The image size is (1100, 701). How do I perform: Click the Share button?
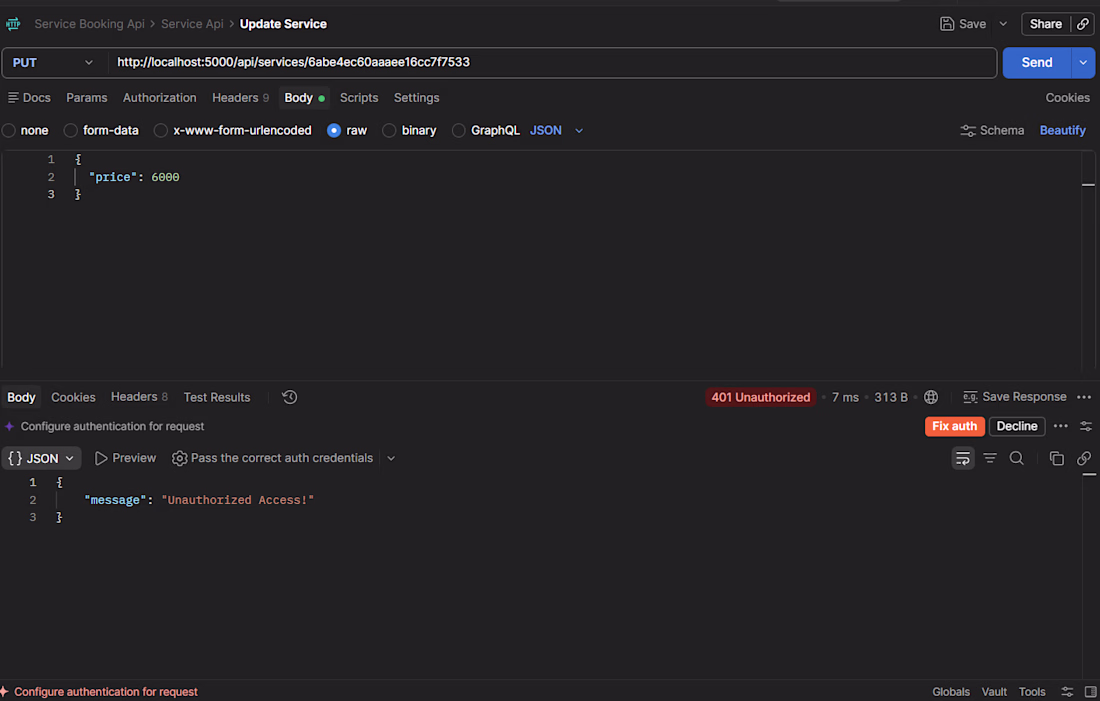pyautogui.click(x=1045, y=24)
